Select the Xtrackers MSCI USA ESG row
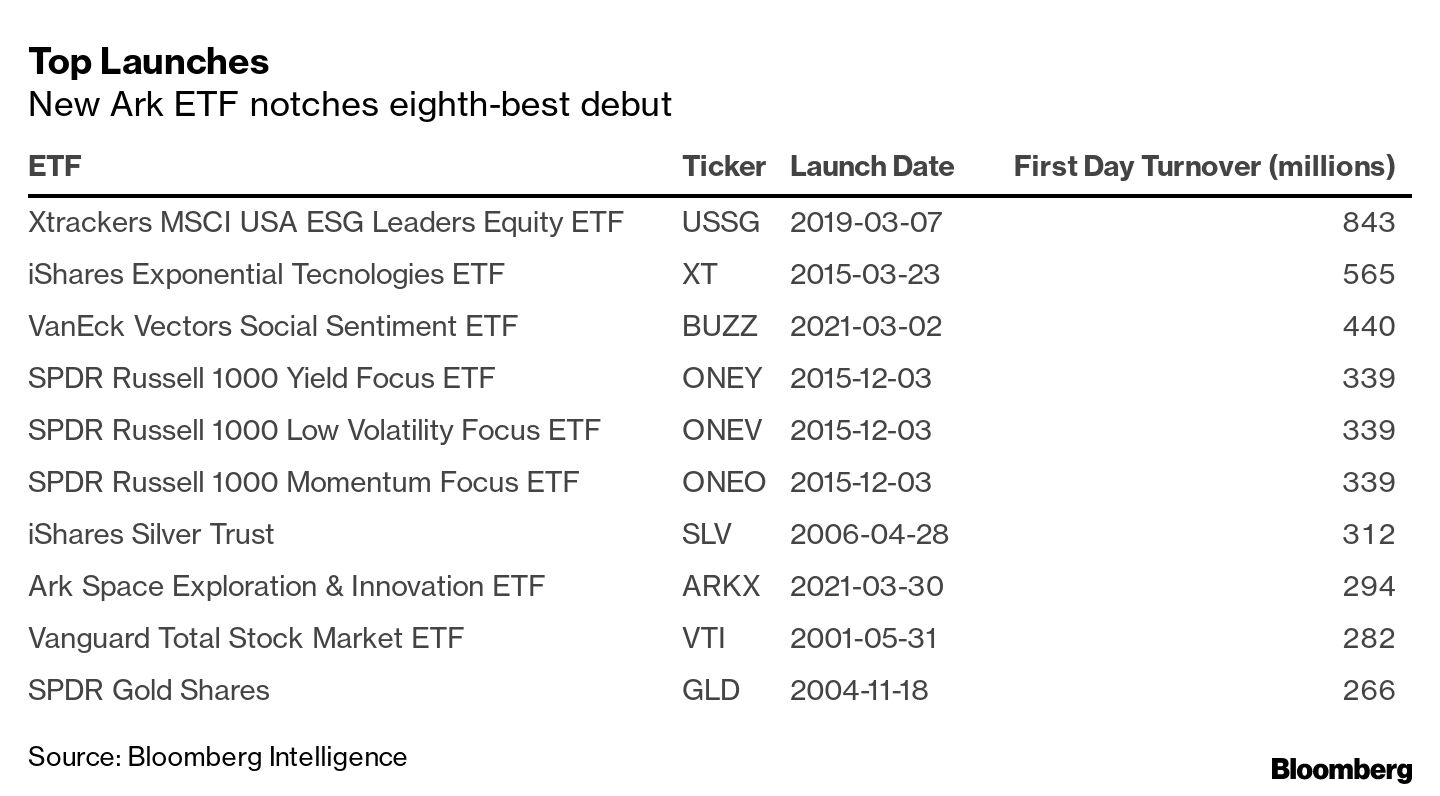Image resolution: width=1440 pixels, height=796 pixels. click(x=326, y=222)
